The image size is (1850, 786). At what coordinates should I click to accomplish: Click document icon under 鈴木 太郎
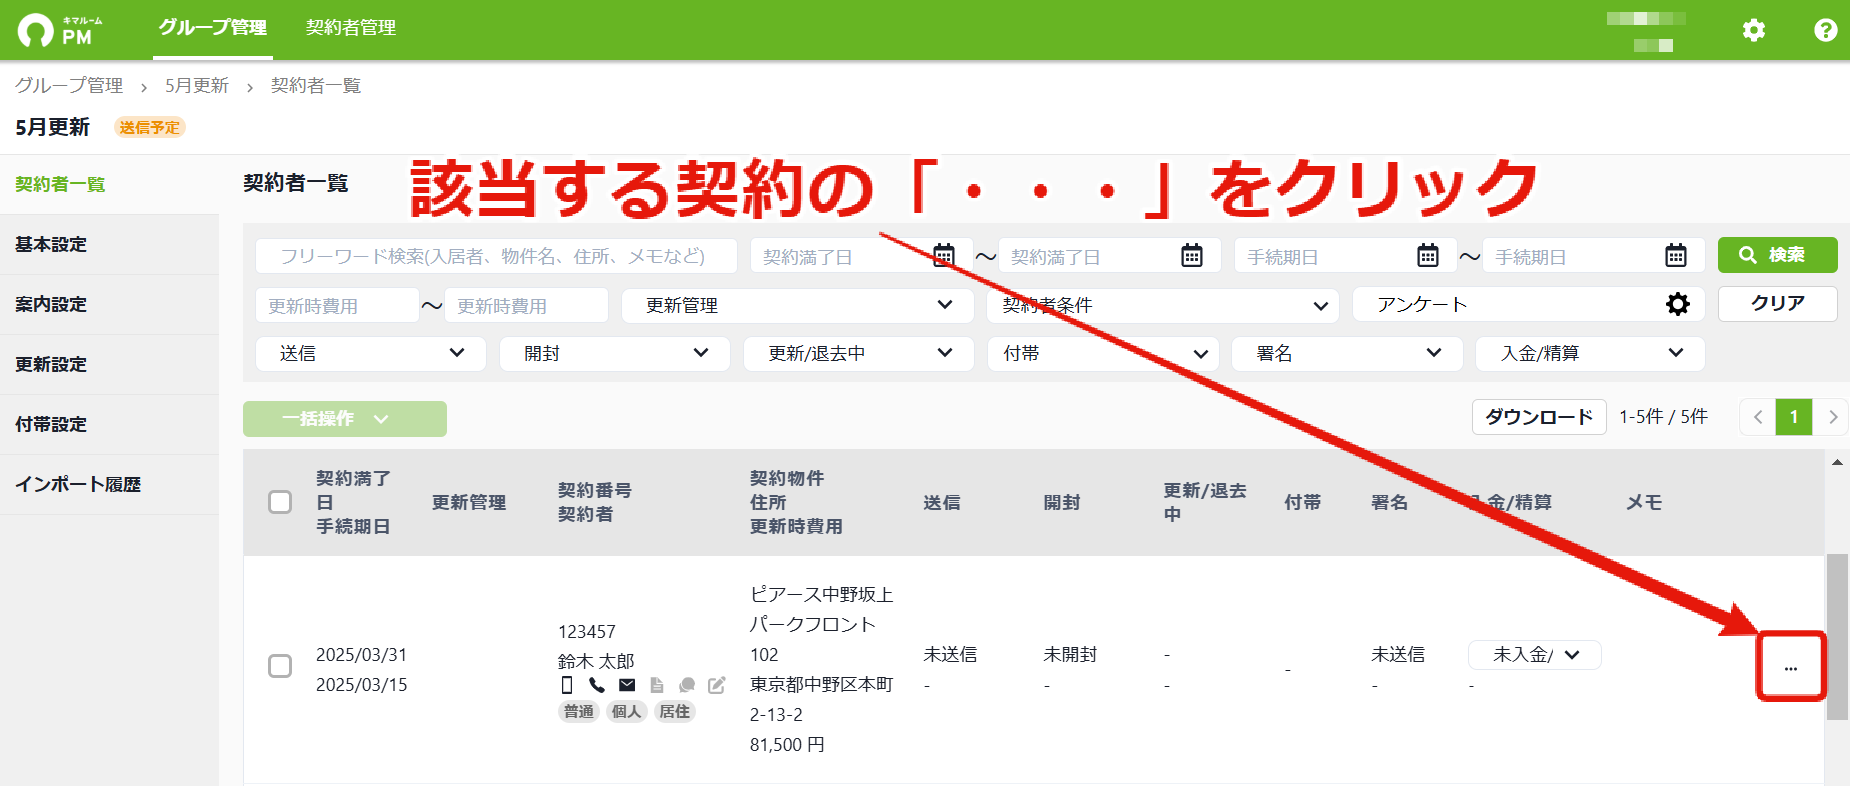[657, 685]
